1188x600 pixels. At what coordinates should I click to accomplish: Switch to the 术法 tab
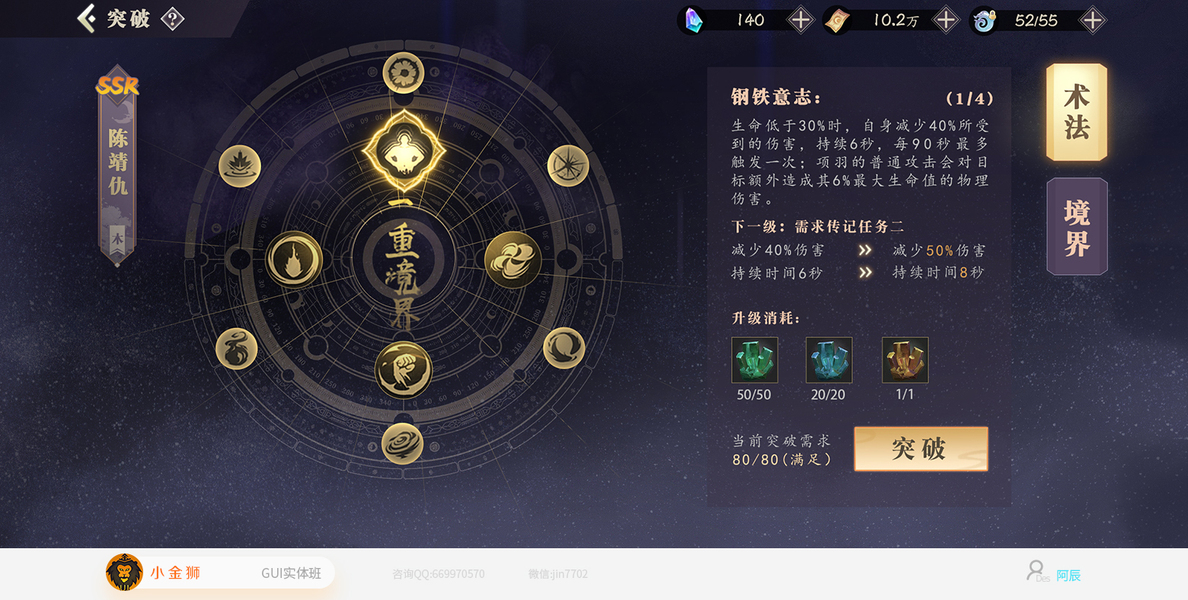(x=1077, y=112)
